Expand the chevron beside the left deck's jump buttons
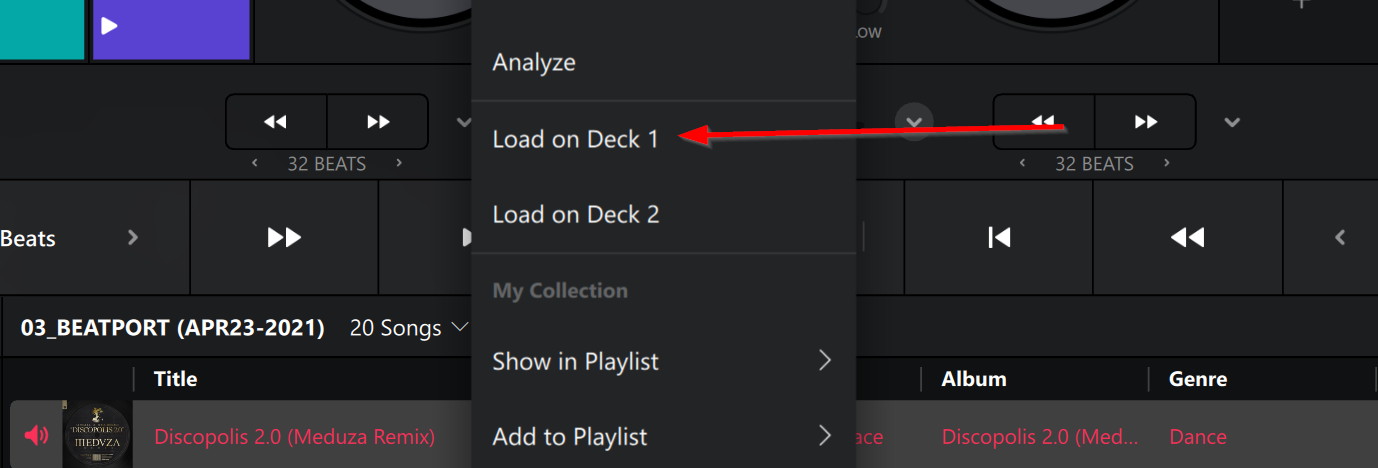The width and height of the screenshot is (1378, 468). 464,122
